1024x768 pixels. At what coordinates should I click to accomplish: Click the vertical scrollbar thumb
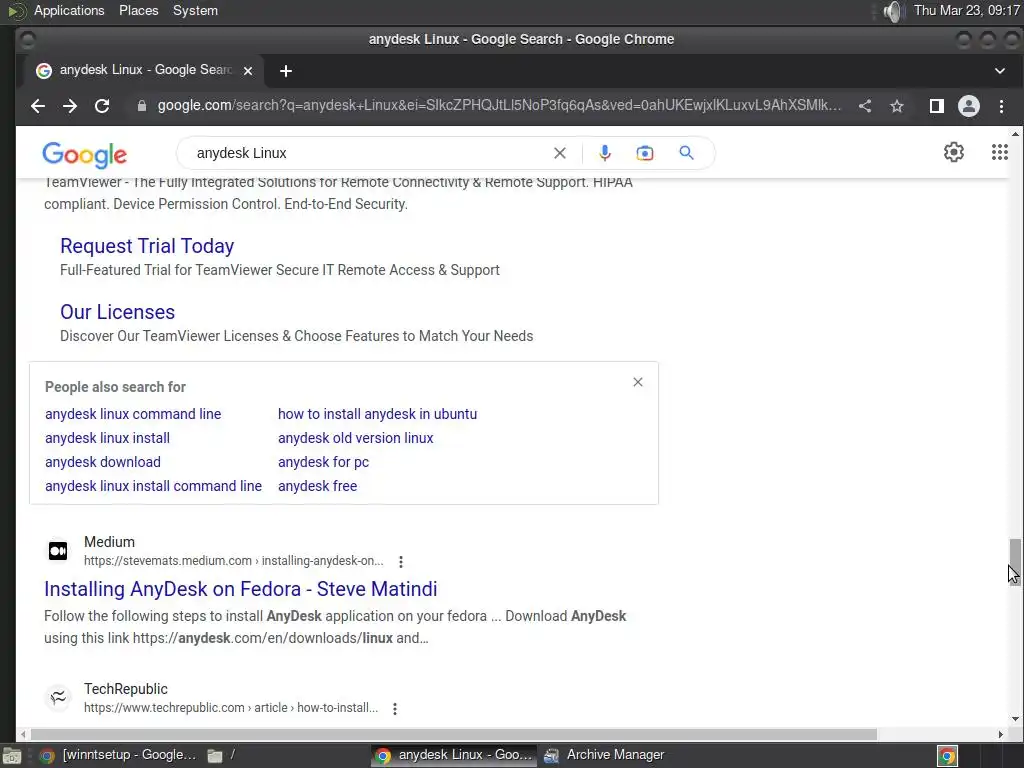coord(1014,562)
